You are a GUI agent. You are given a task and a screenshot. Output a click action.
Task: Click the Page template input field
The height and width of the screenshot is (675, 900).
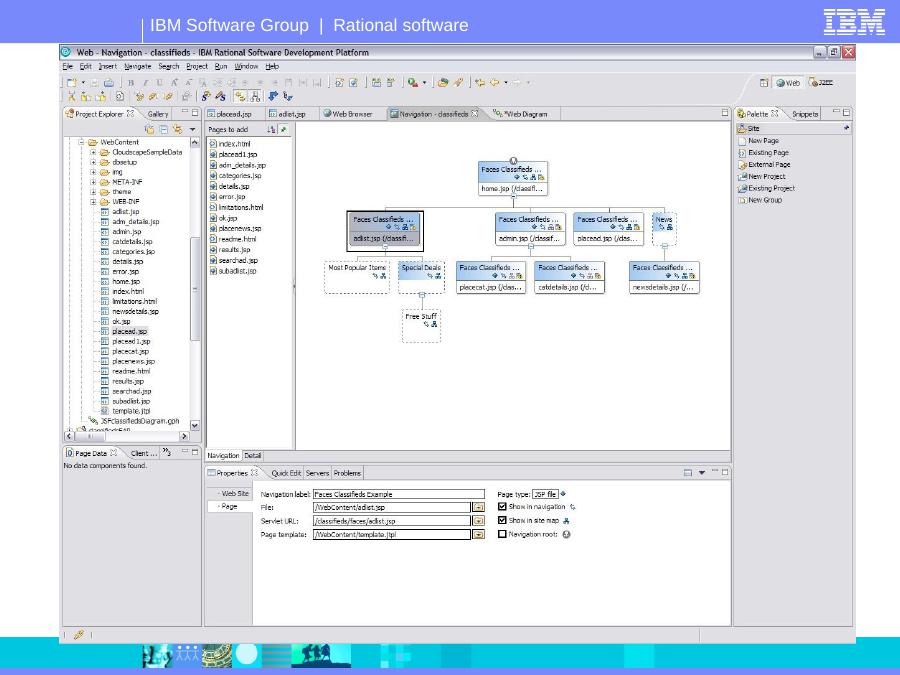392,534
